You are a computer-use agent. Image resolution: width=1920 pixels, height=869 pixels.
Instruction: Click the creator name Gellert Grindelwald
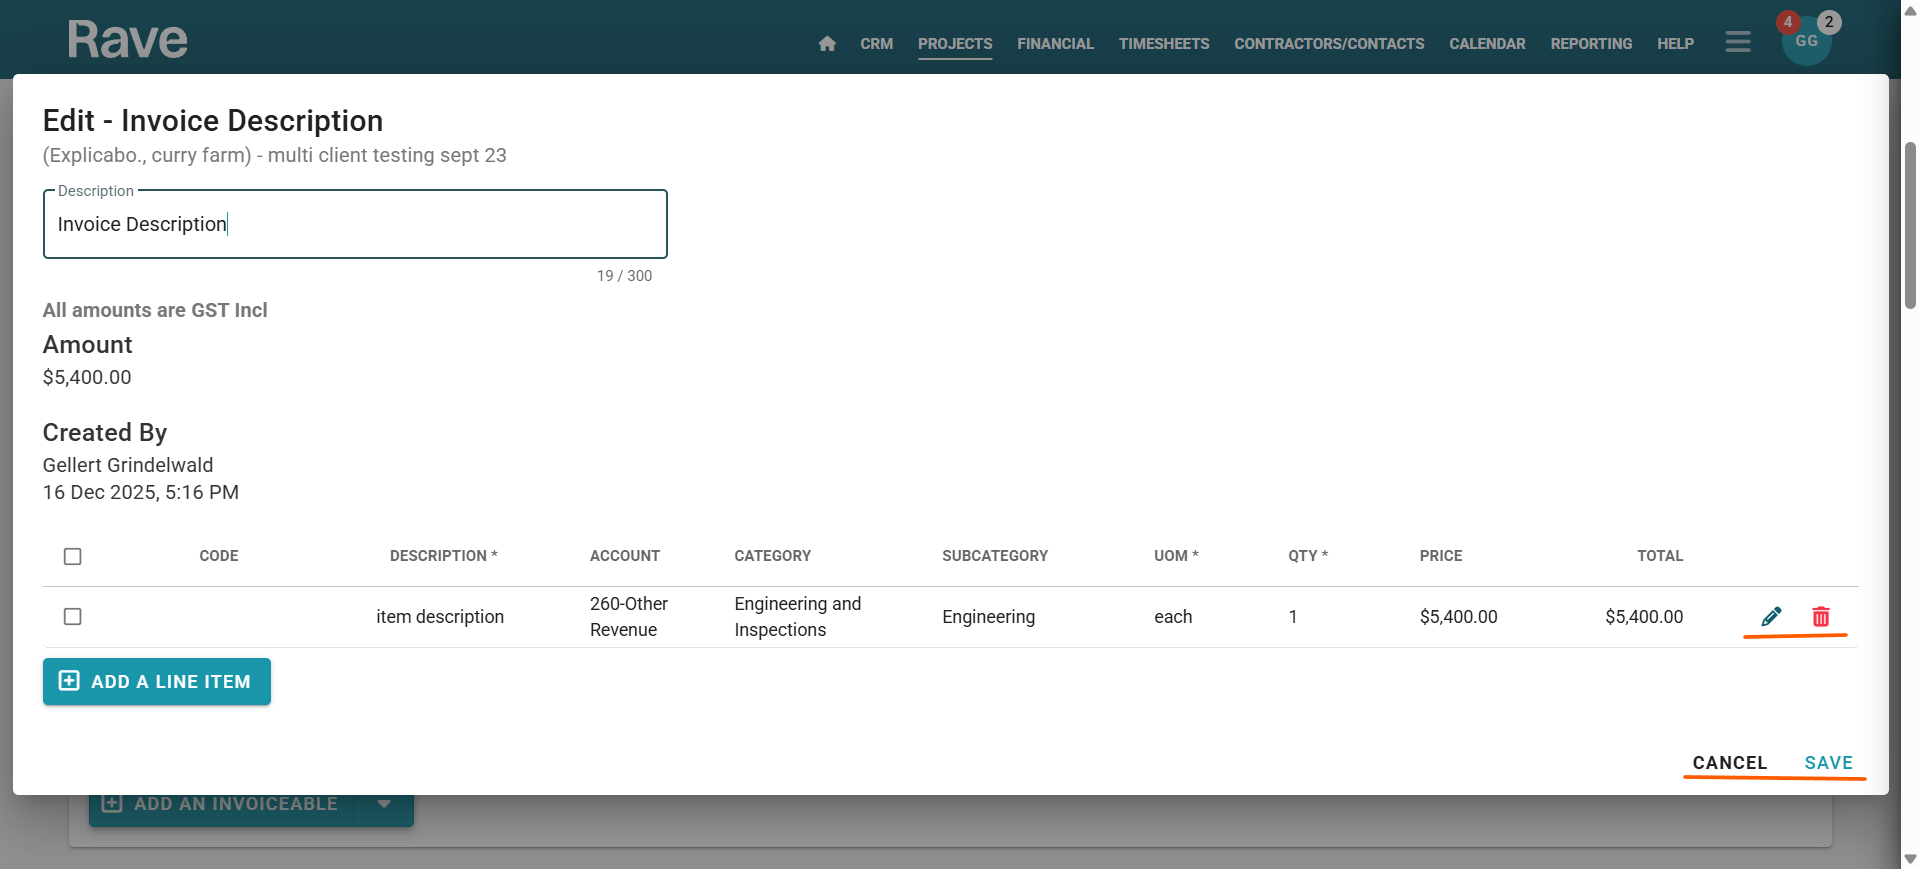(x=128, y=465)
